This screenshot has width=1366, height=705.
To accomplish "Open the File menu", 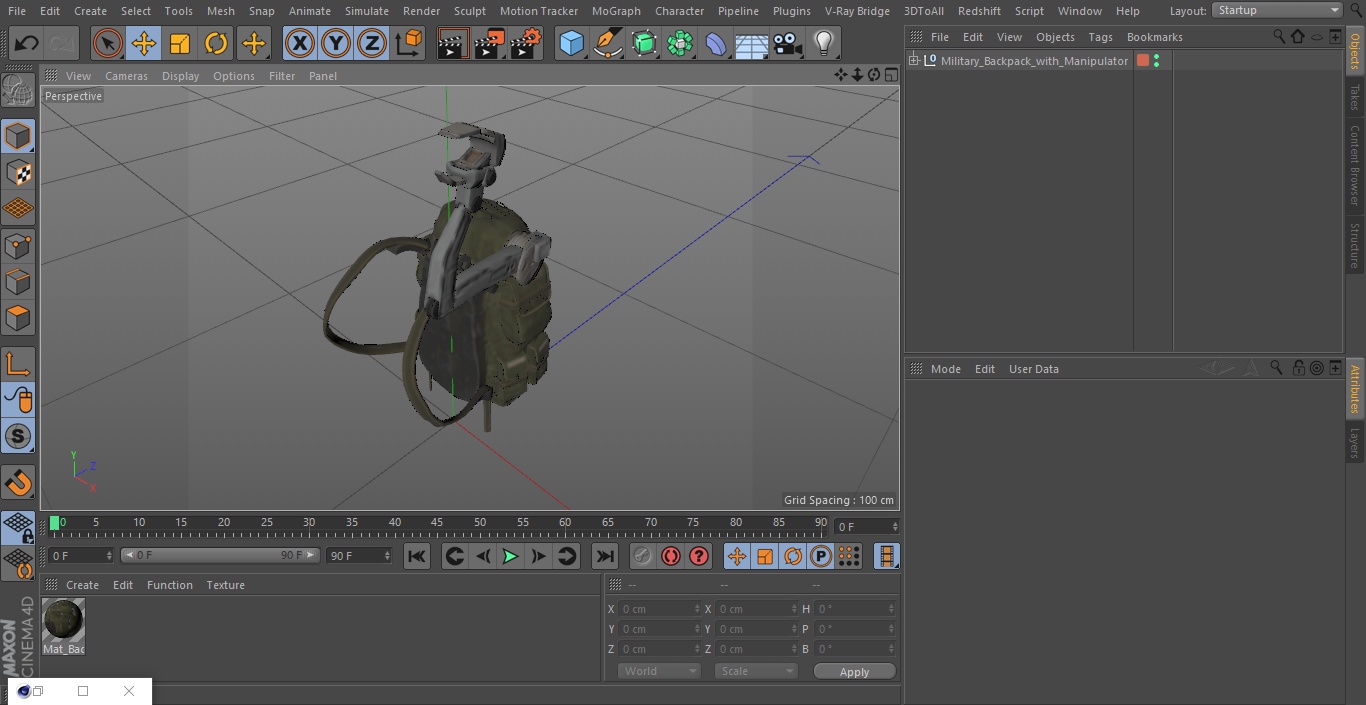I will click(17, 11).
